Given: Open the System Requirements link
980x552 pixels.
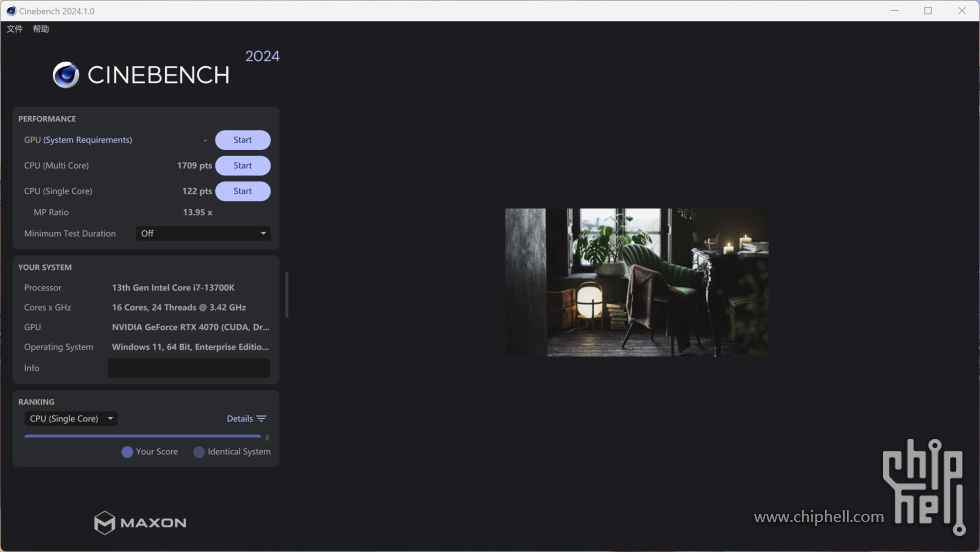Looking at the screenshot, I should pos(88,140).
